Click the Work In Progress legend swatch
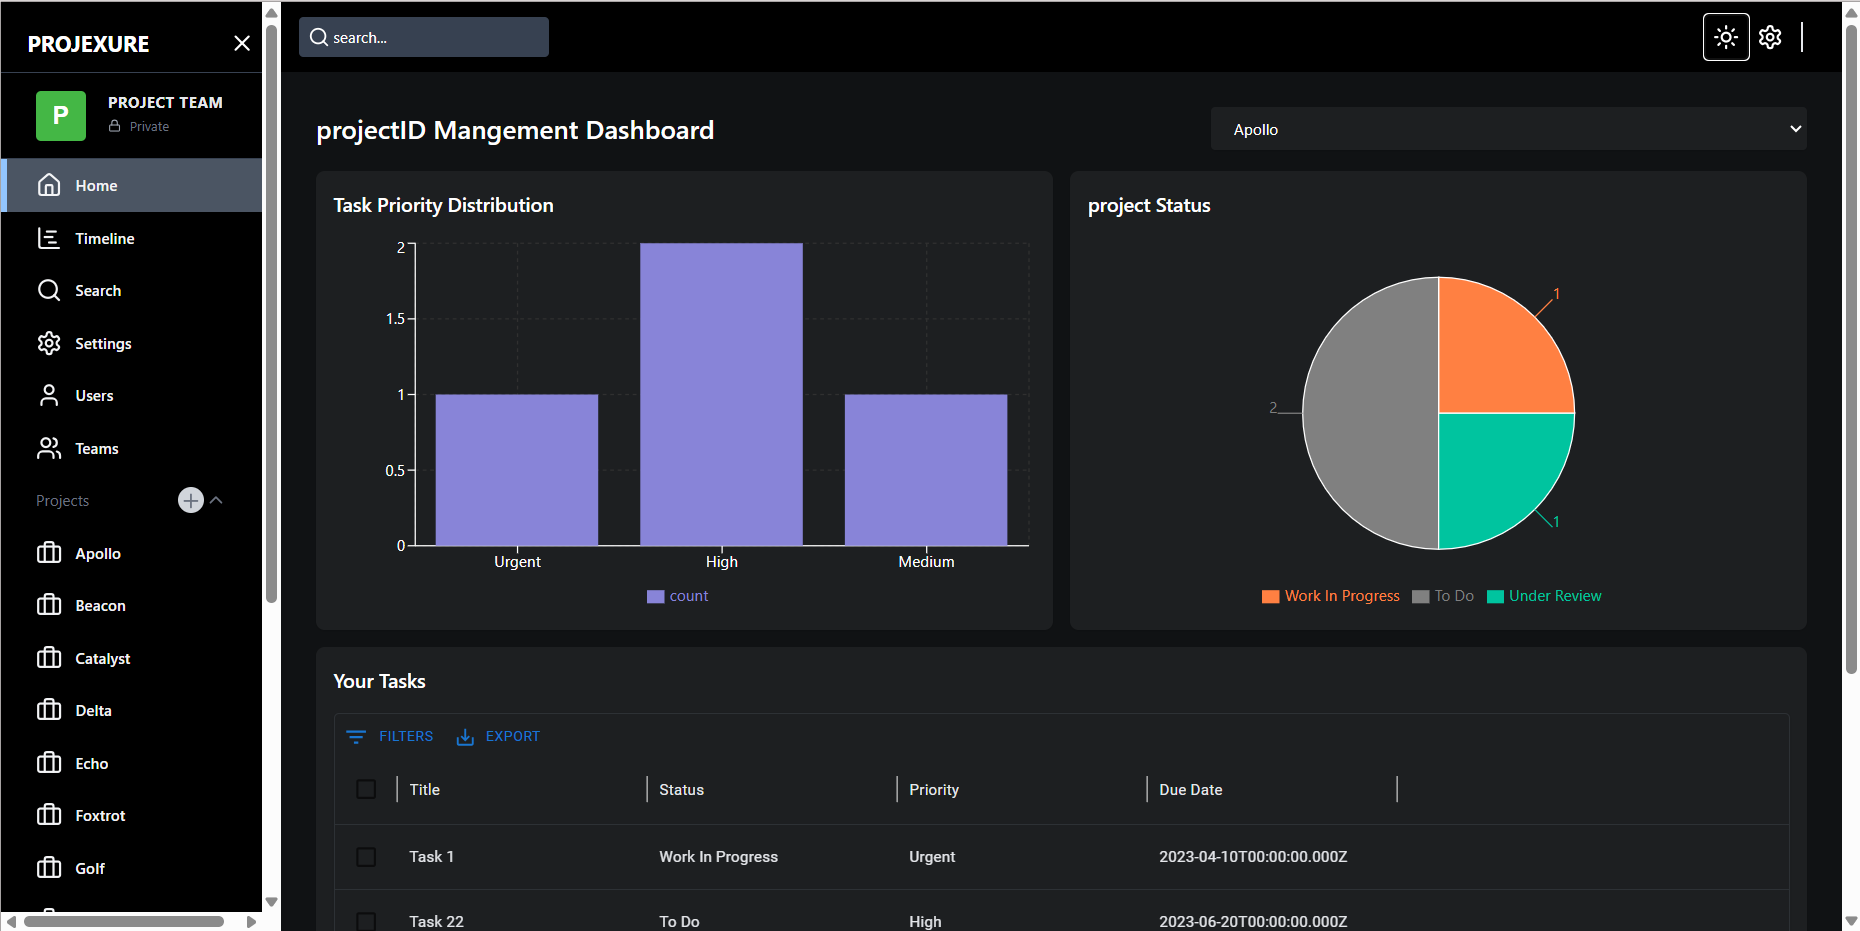Screen dimensions: 1860x931 (x=1270, y=597)
